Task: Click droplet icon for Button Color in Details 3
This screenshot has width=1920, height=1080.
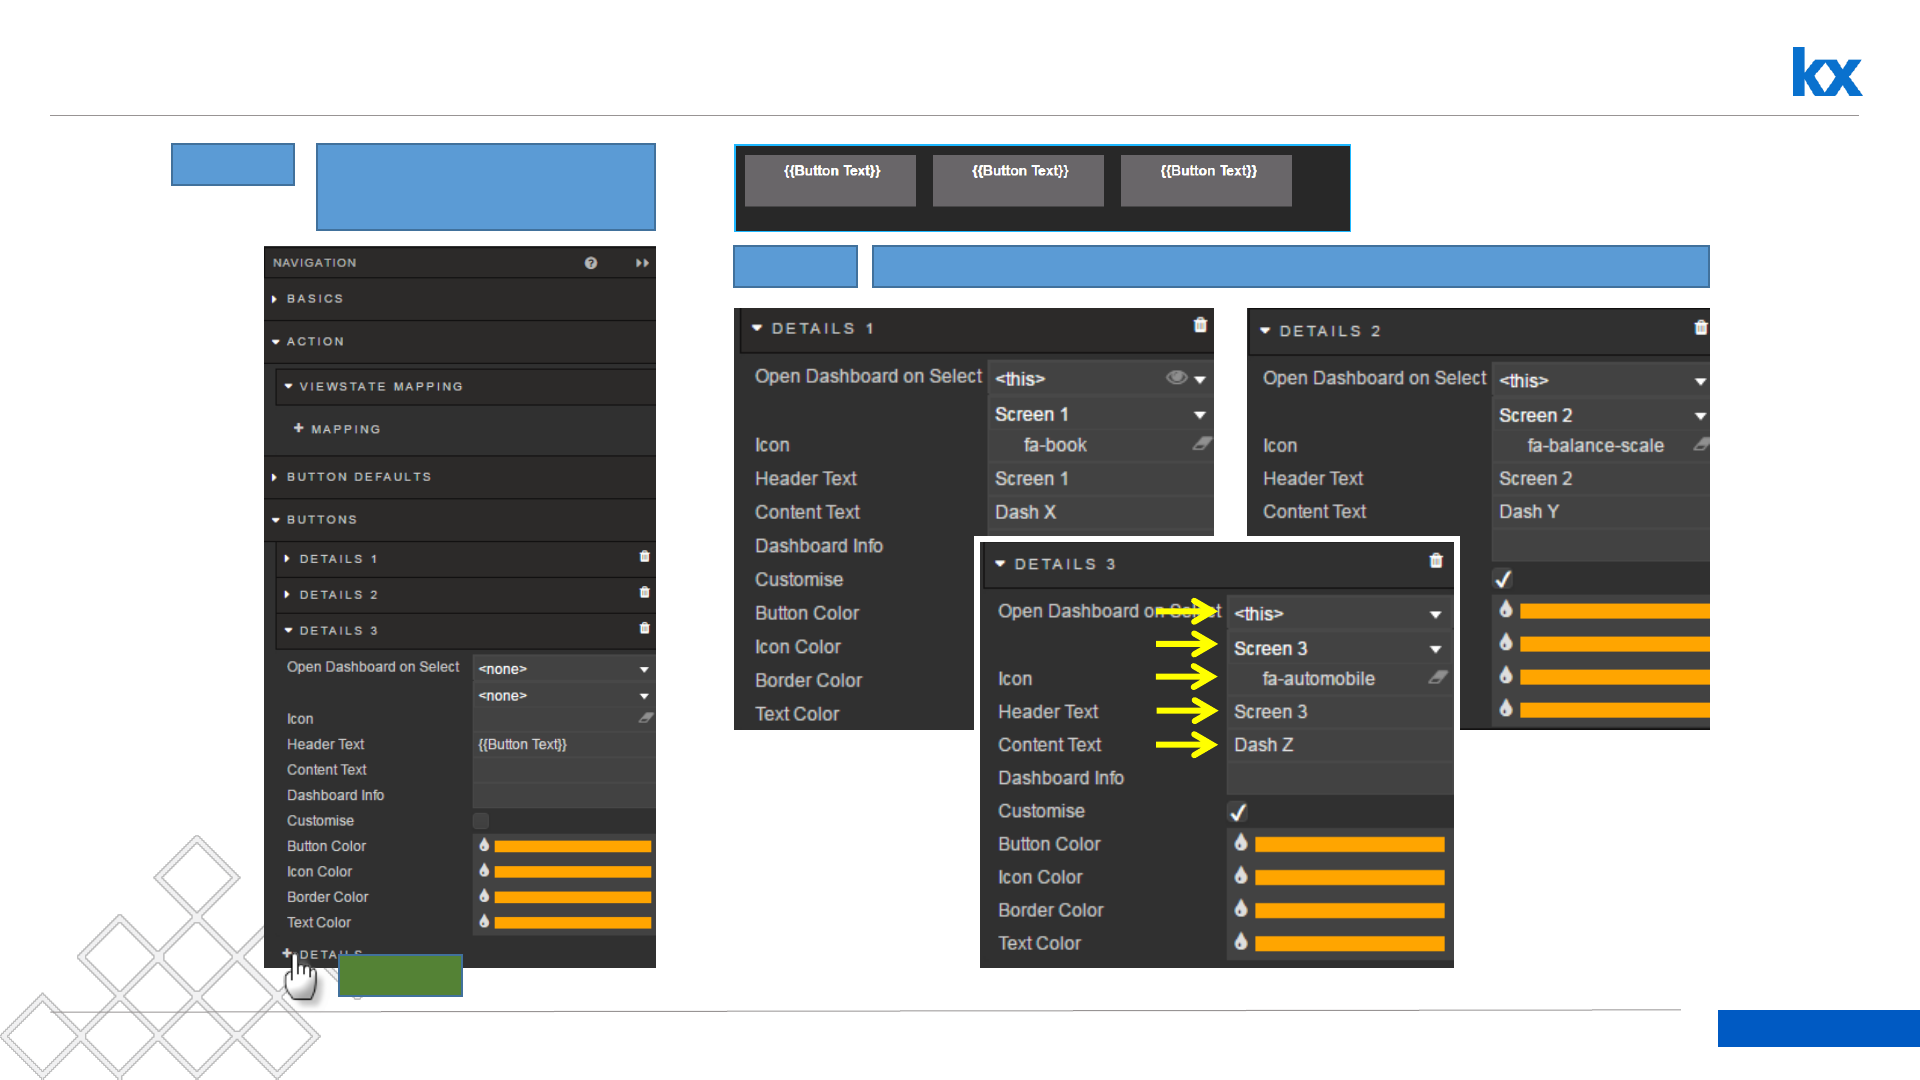Action: pos(1241,843)
